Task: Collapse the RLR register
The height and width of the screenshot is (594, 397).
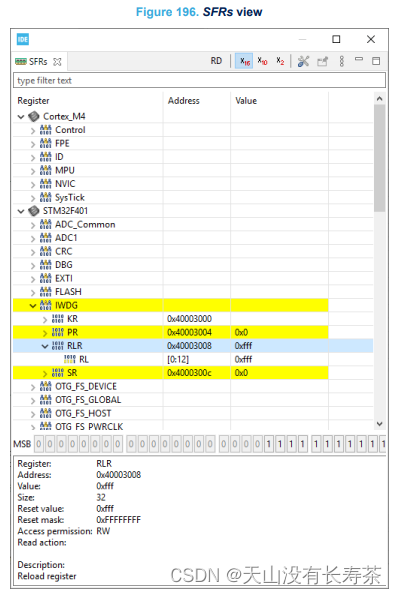Action: click(x=45, y=346)
